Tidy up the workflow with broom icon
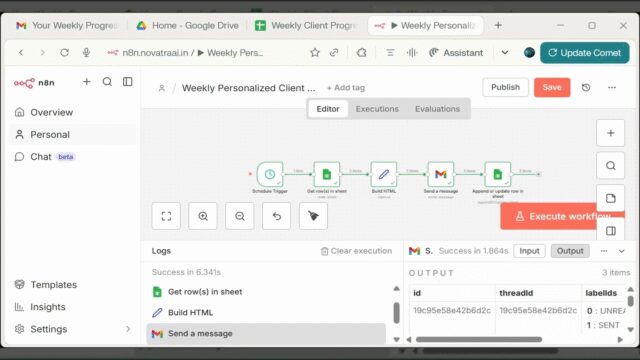640x360 pixels. tap(313, 216)
